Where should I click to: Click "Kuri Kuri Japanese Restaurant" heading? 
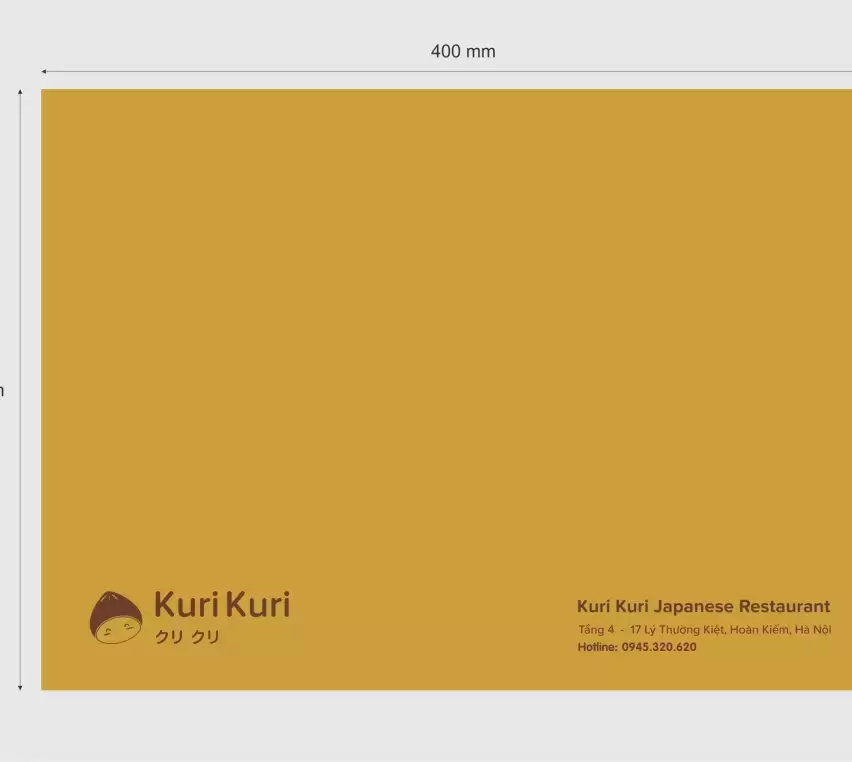coord(704,606)
